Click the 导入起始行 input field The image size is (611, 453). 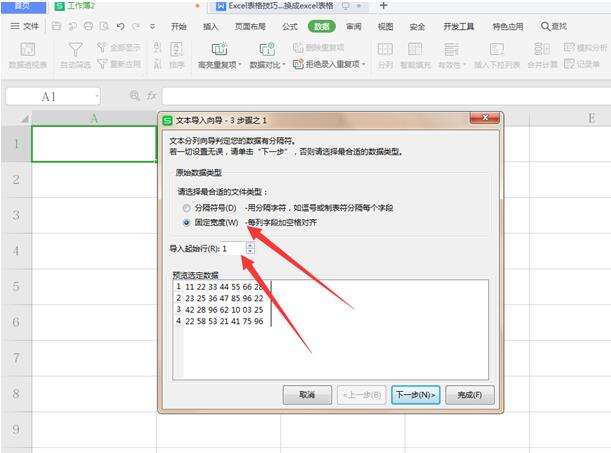click(x=233, y=248)
